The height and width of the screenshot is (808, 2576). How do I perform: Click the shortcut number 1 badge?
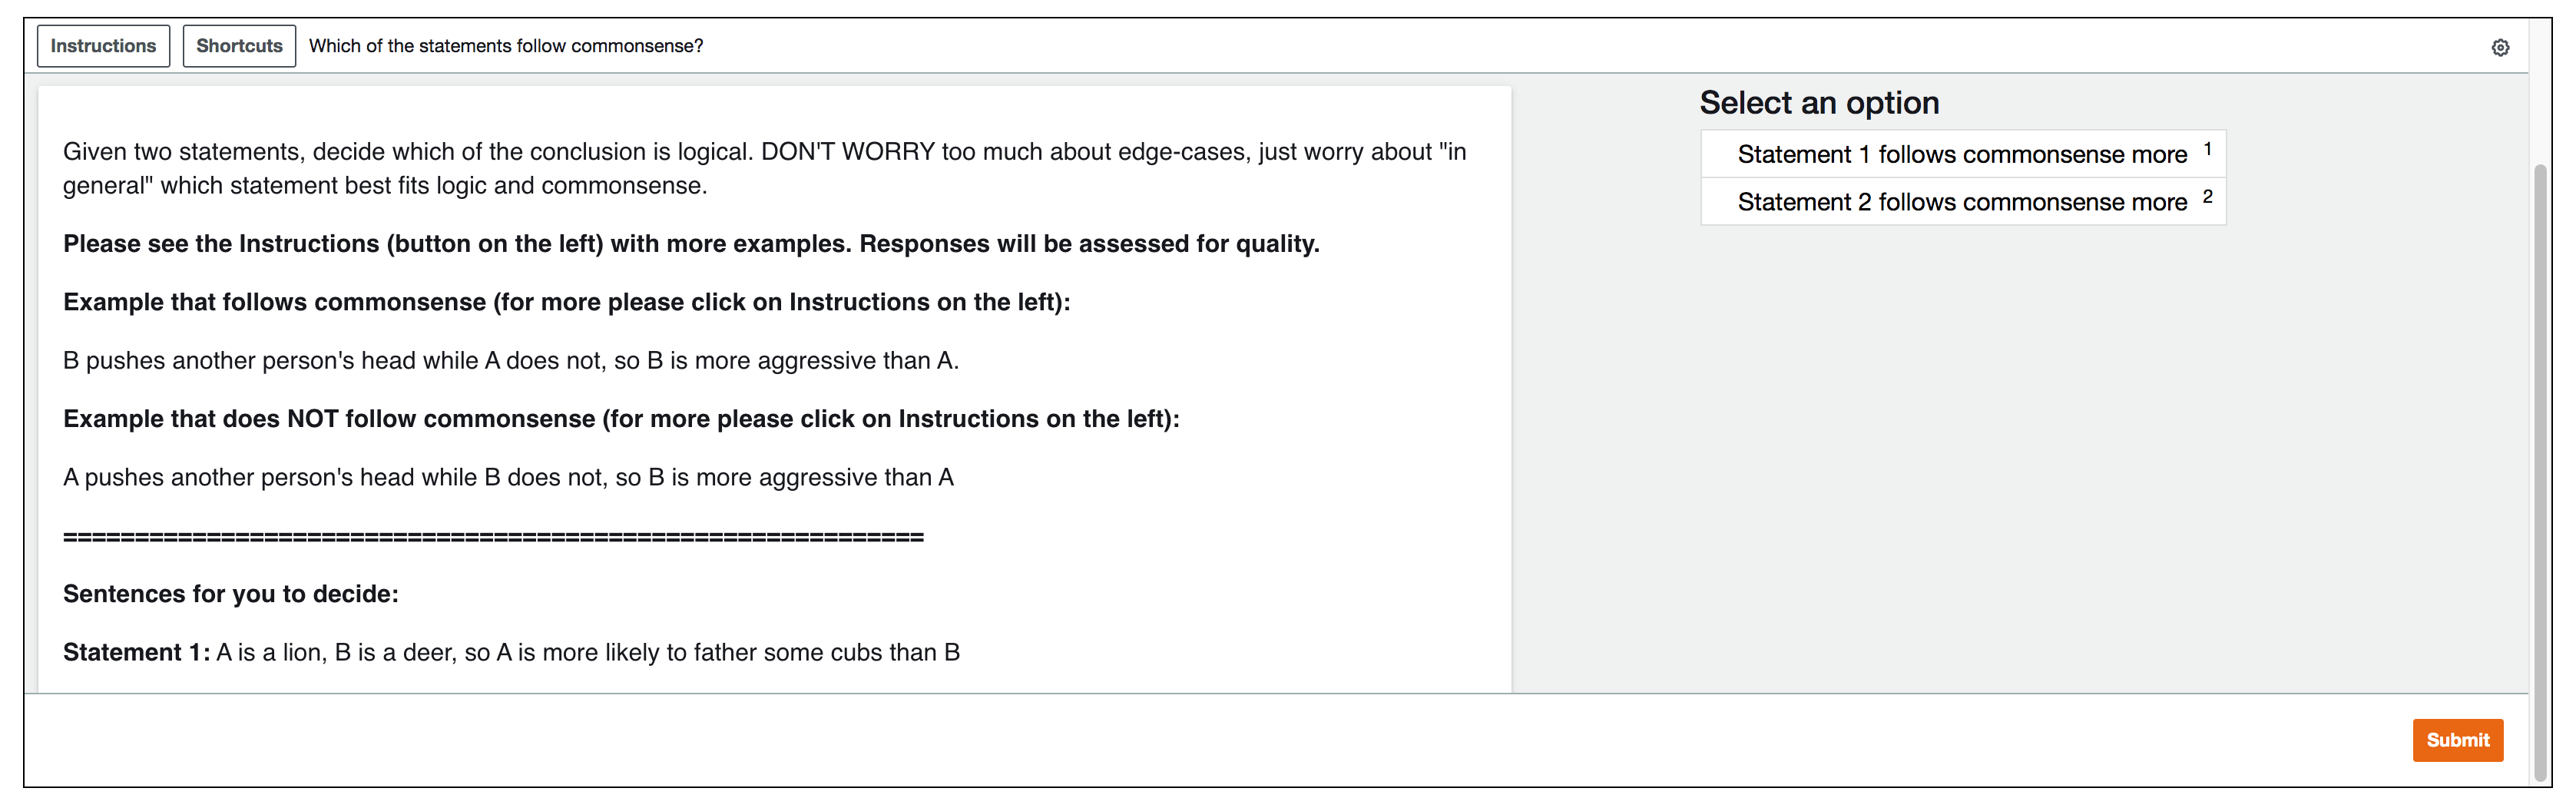[2207, 150]
